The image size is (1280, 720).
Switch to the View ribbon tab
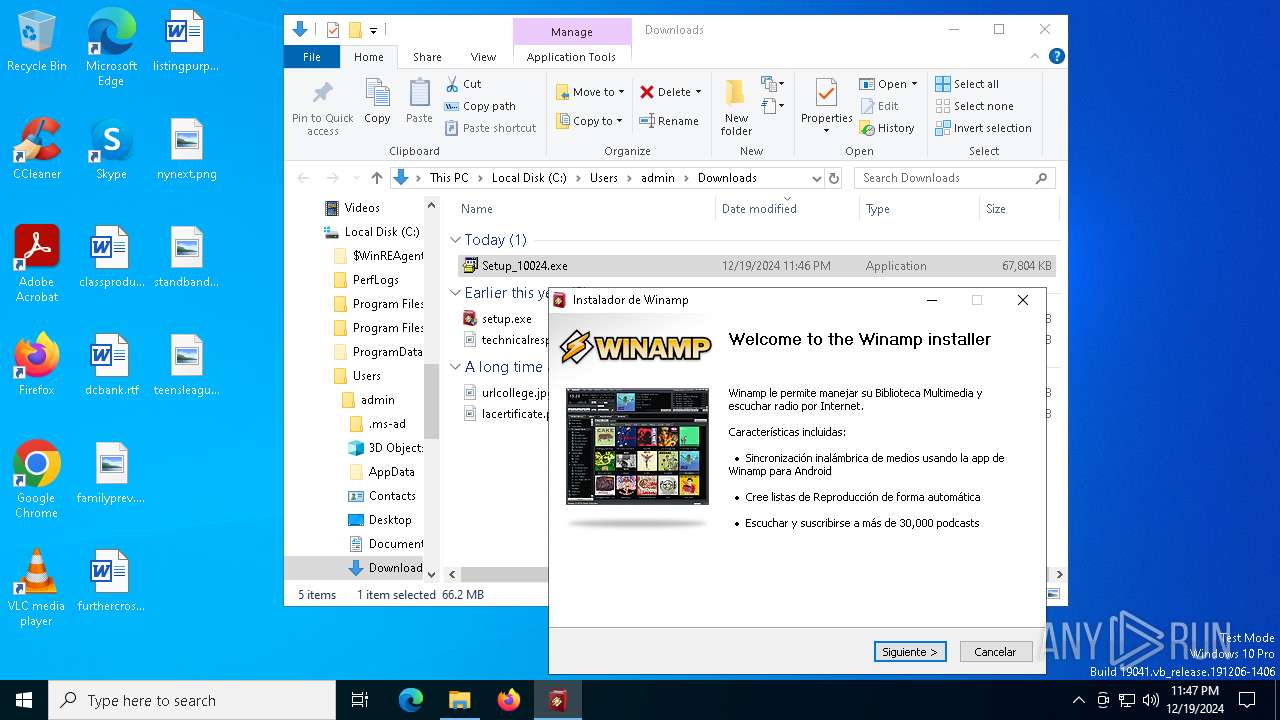tap(483, 57)
